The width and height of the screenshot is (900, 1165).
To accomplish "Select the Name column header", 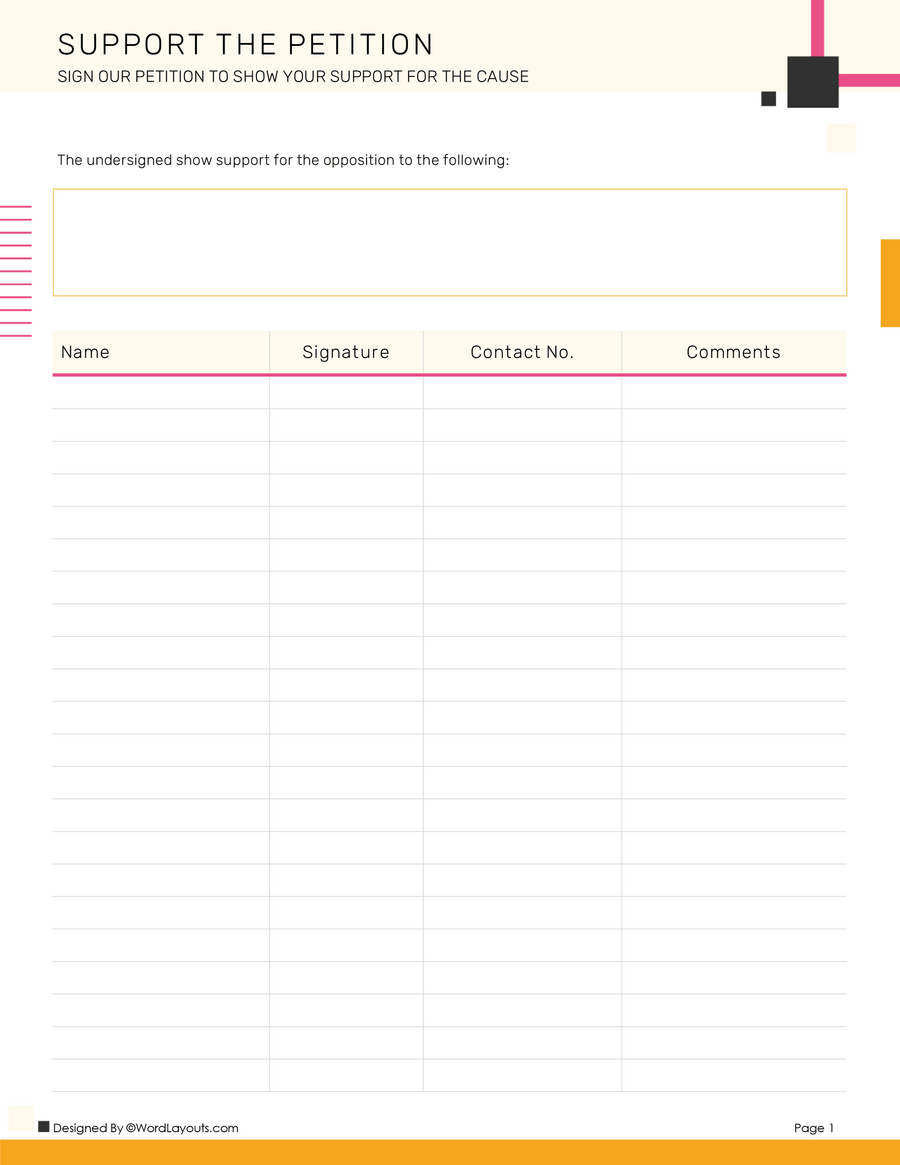I will pyautogui.click(x=86, y=352).
